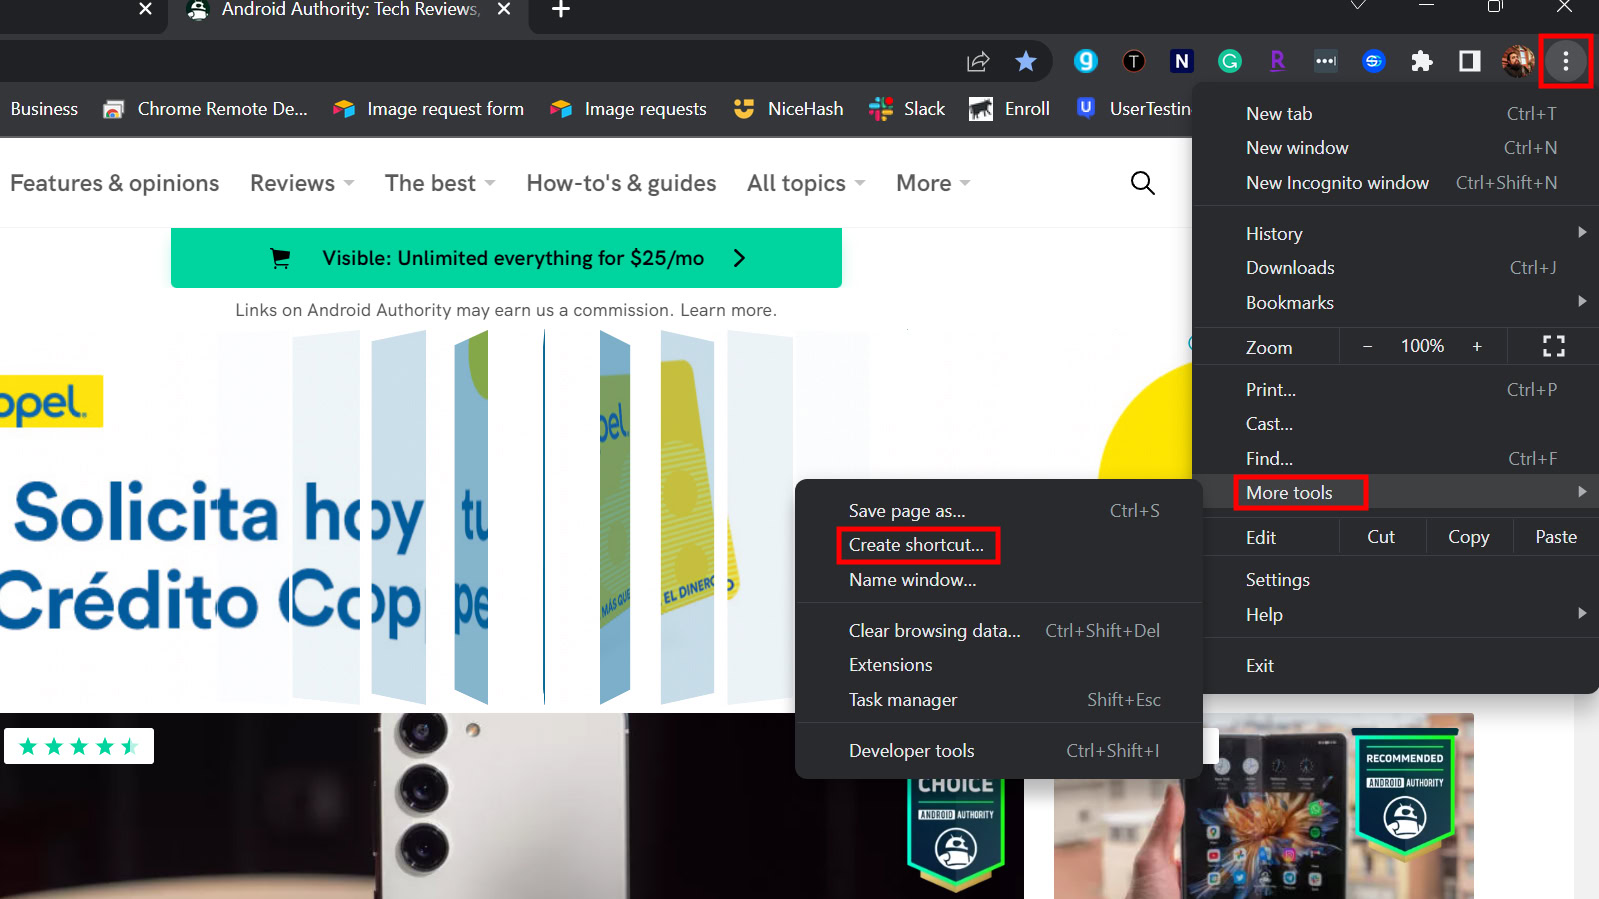Screen dimensions: 1599x899
Task: Open Extensions from More tools submenu
Action: (x=999, y=665)
